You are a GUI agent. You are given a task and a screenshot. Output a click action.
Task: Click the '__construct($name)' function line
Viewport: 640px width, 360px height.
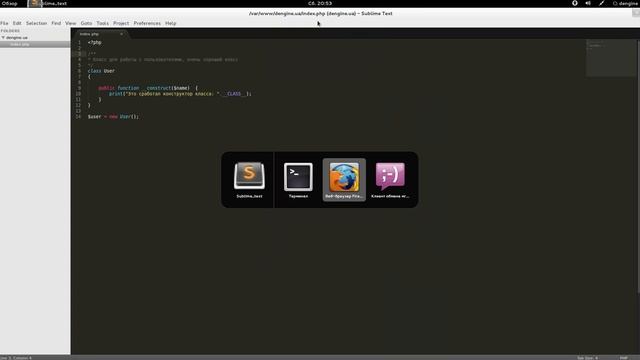point(148,88)
